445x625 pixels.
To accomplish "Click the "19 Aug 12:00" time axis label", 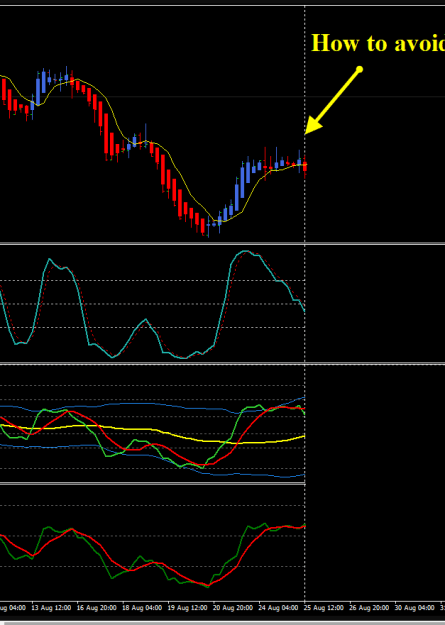I will 188,608.
